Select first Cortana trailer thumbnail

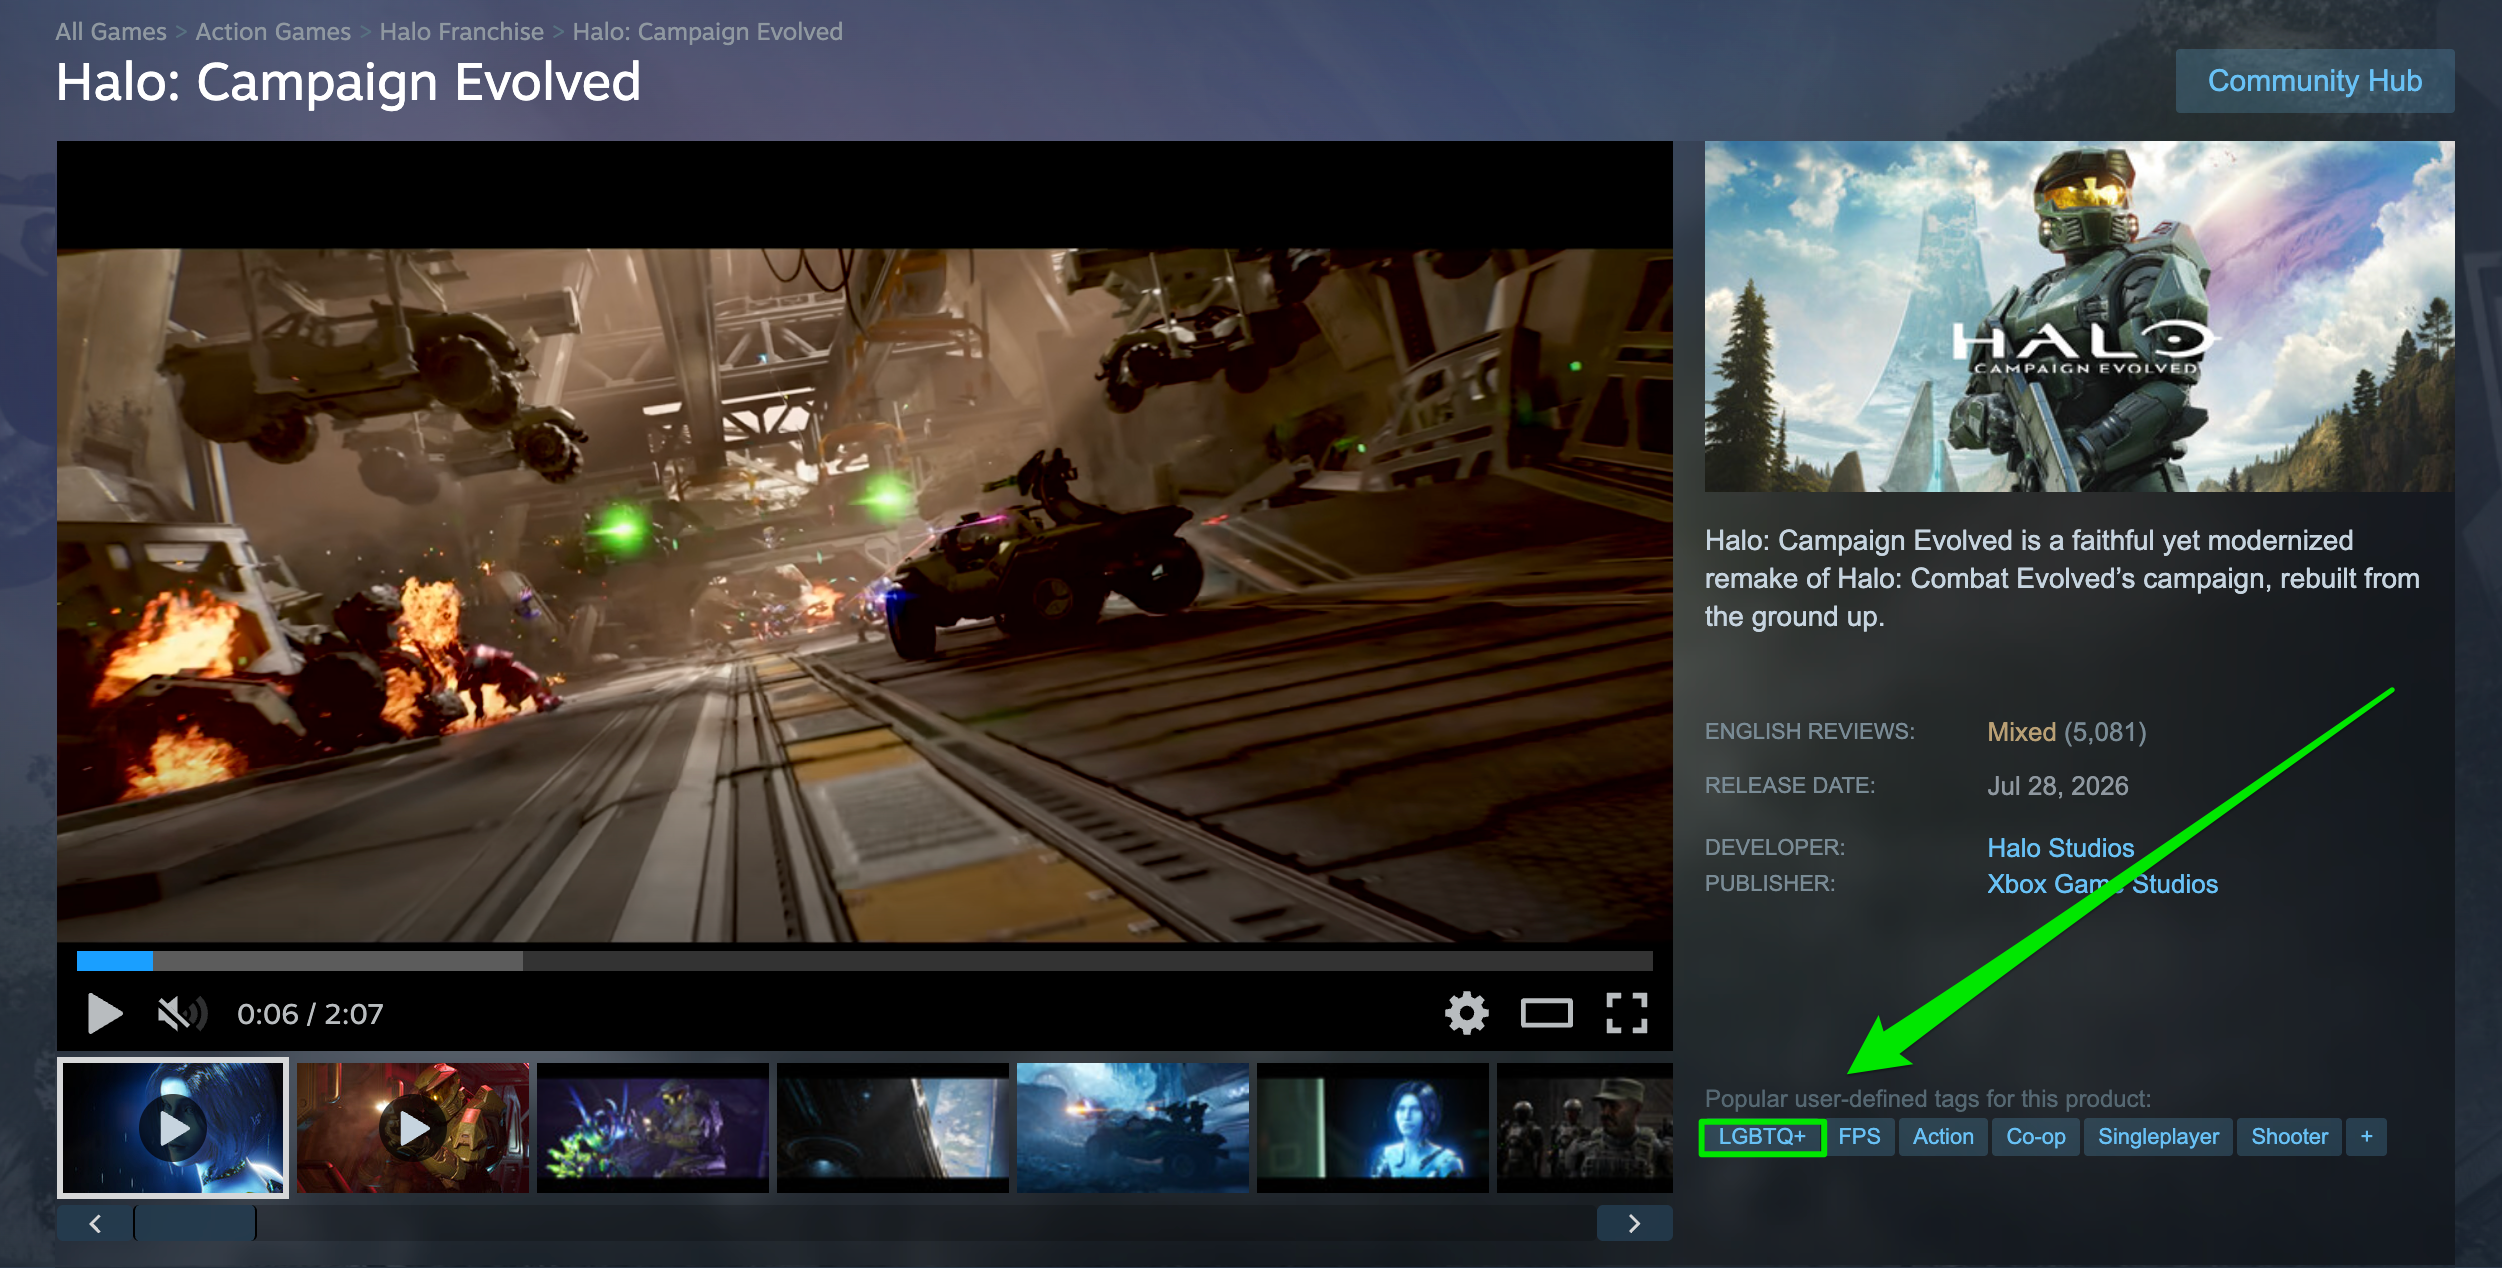pyautogui.click(x=173, y=1127)
